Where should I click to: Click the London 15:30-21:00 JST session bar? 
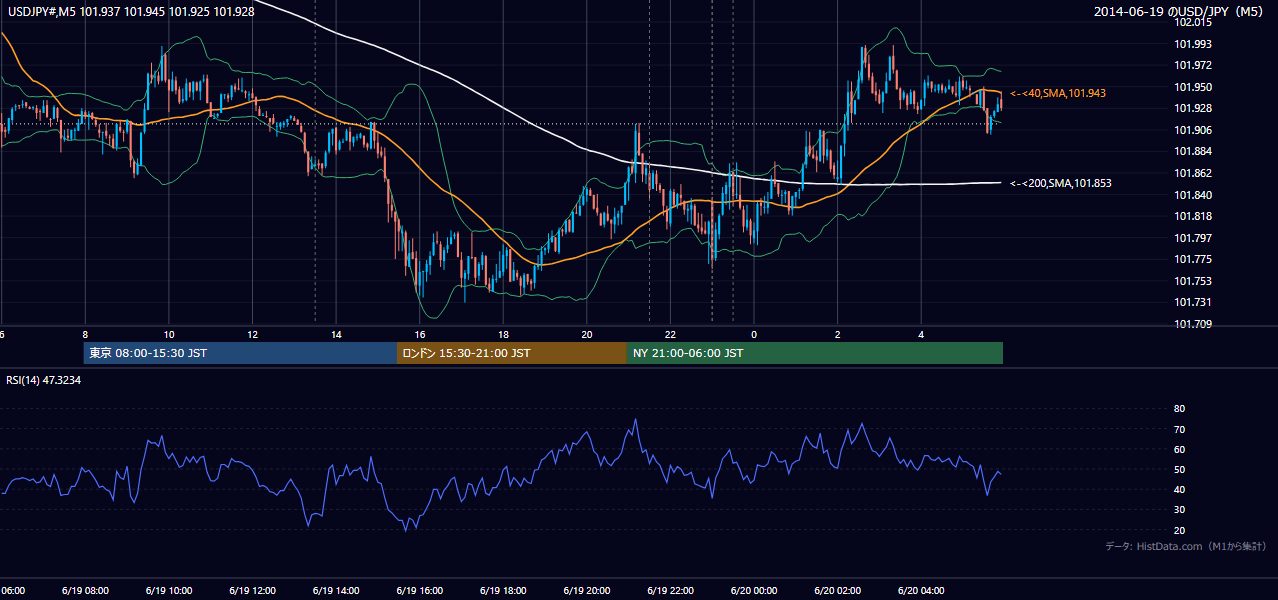tap(512, 353)
